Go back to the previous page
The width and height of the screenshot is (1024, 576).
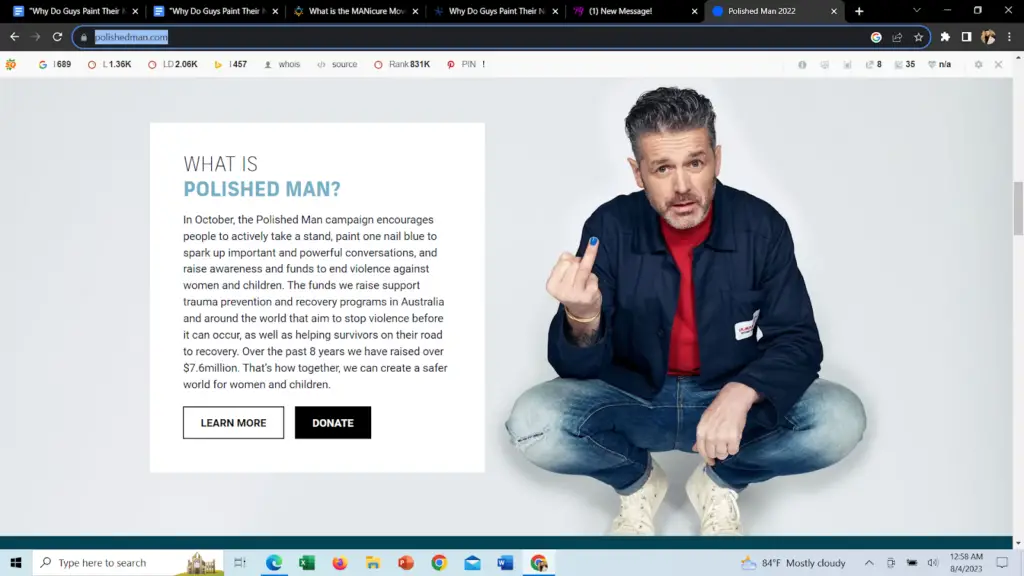(x=14, y=37)
